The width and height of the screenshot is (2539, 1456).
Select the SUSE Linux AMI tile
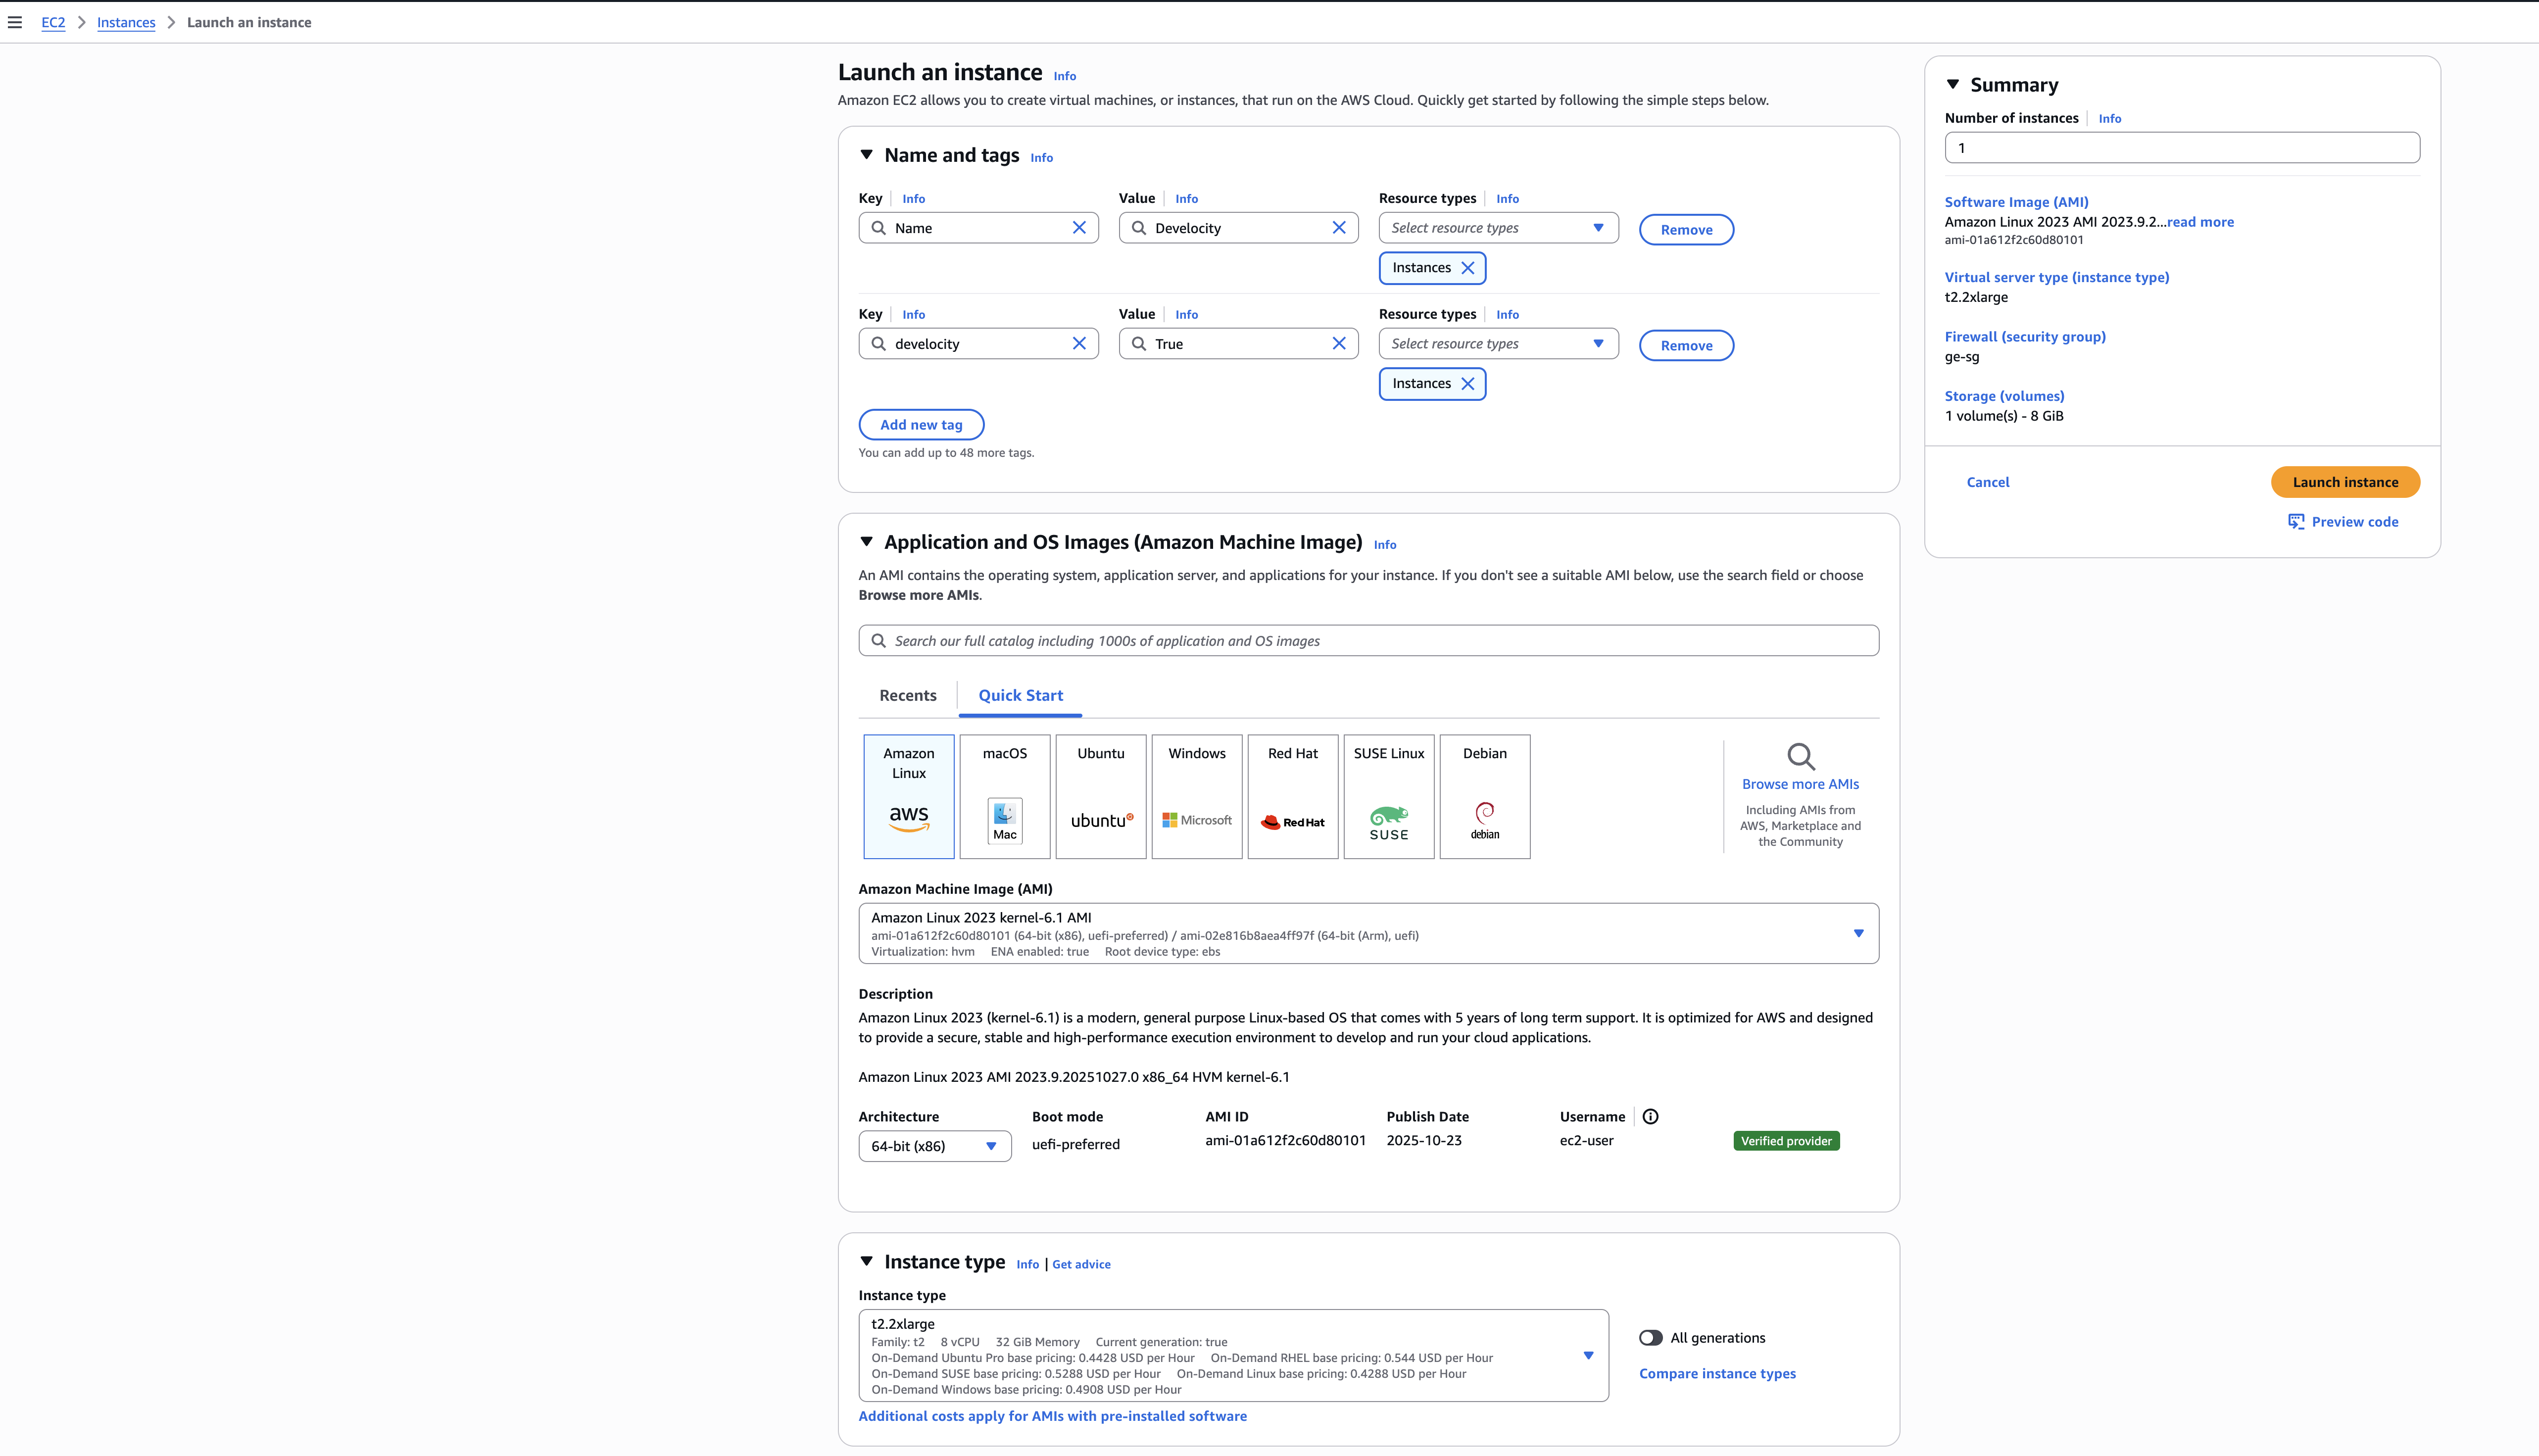coord(1388,796)
